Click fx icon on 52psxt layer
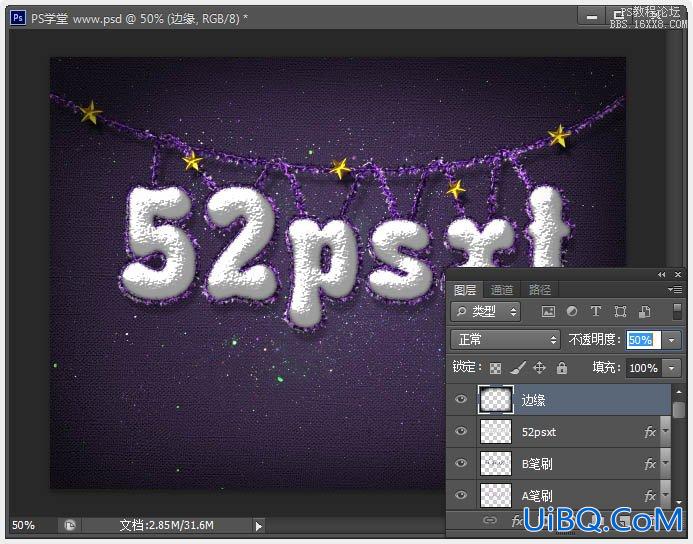This screenshot has width=693, height=544. coord(650,431)
